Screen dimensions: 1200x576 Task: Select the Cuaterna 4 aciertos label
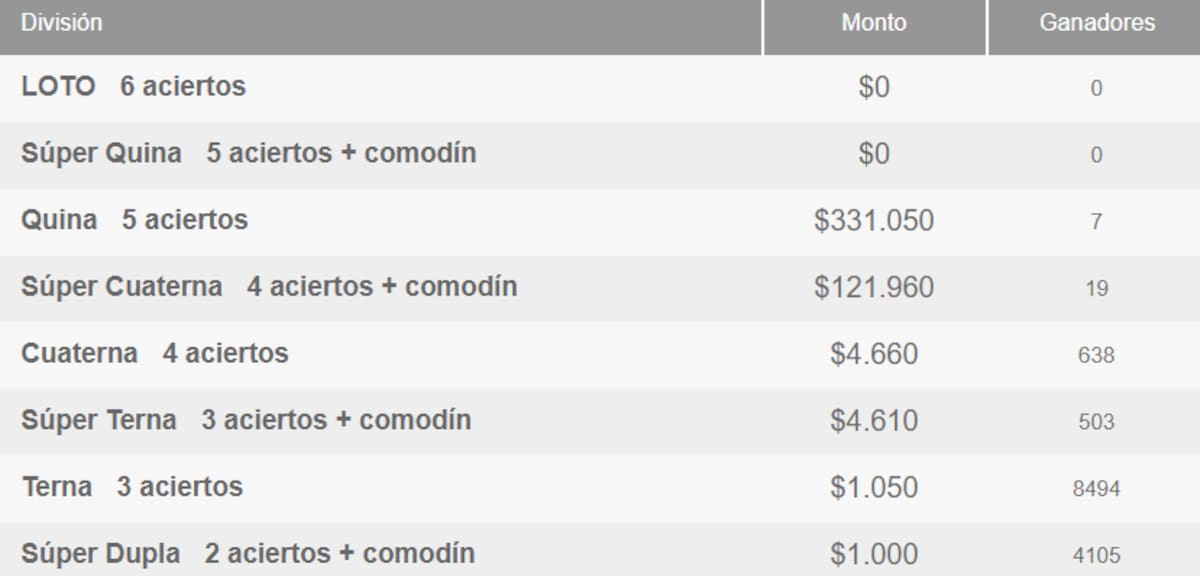[x=154, y=353]
